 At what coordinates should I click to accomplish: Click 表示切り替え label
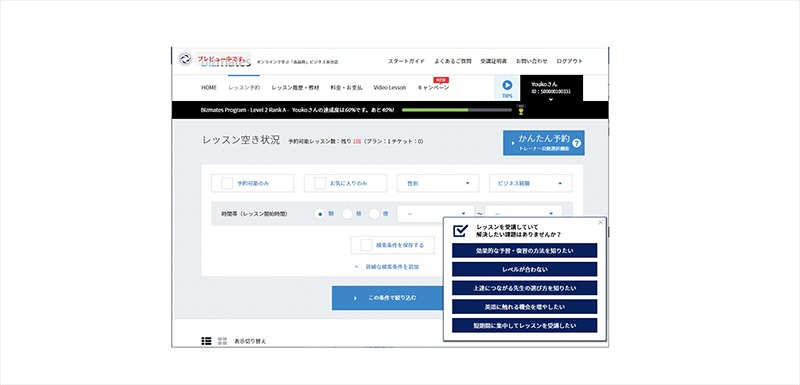point(250,341)
